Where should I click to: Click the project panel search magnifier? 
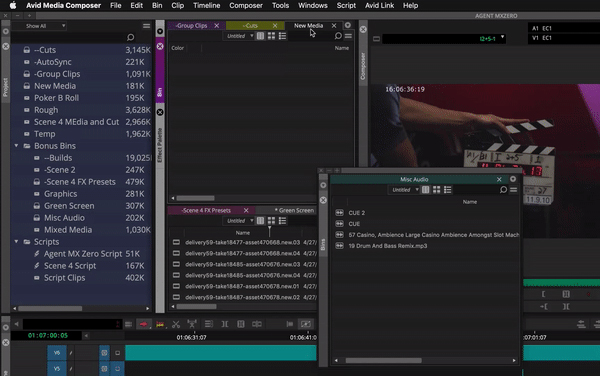130,37
